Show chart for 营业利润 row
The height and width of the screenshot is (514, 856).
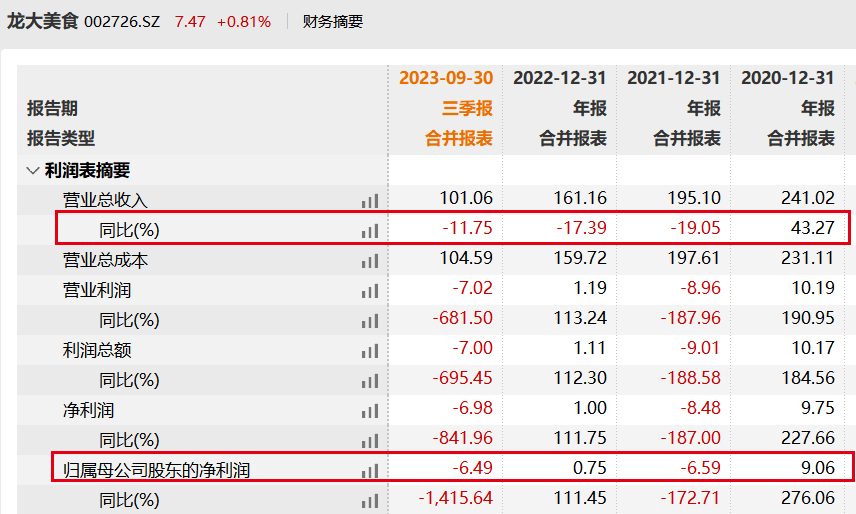tap(370, 291)
